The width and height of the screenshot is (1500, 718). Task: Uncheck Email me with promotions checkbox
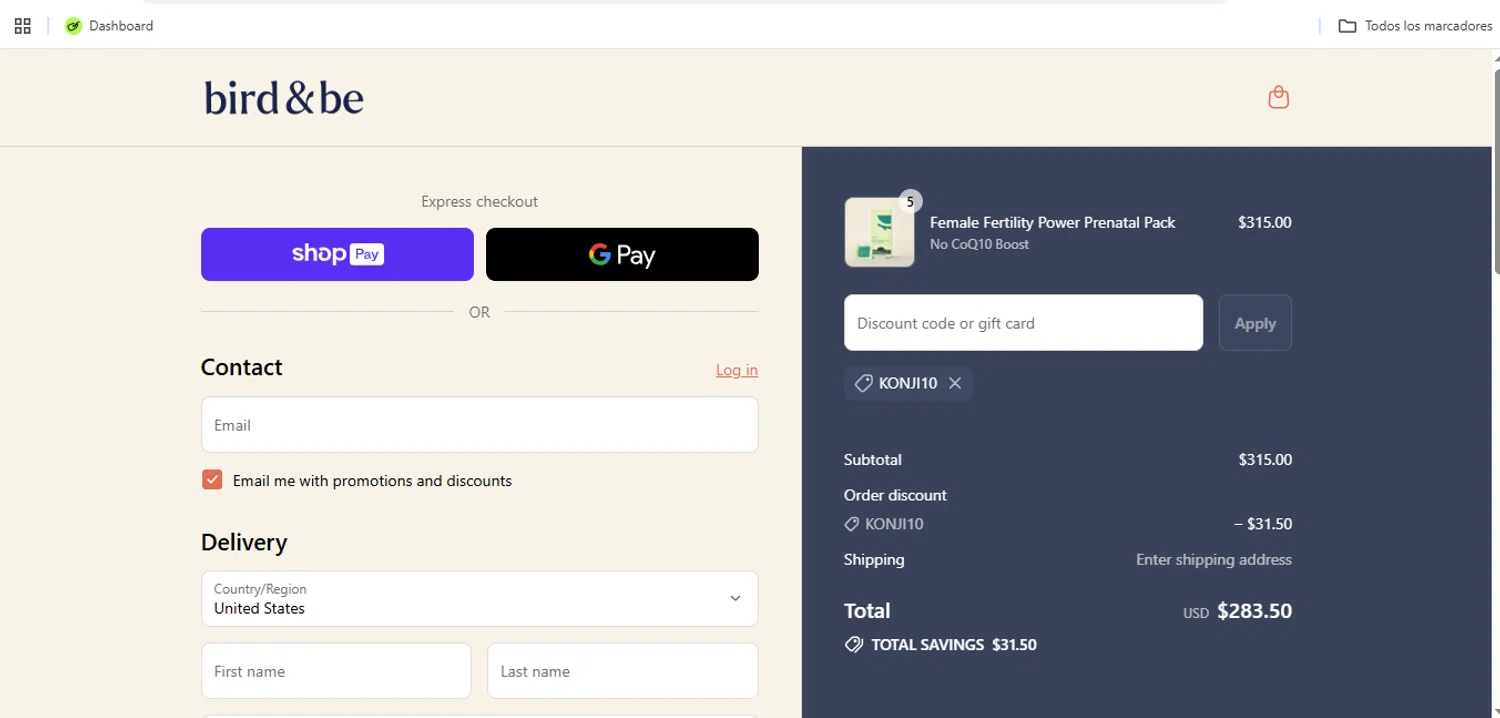click(212, 480)
